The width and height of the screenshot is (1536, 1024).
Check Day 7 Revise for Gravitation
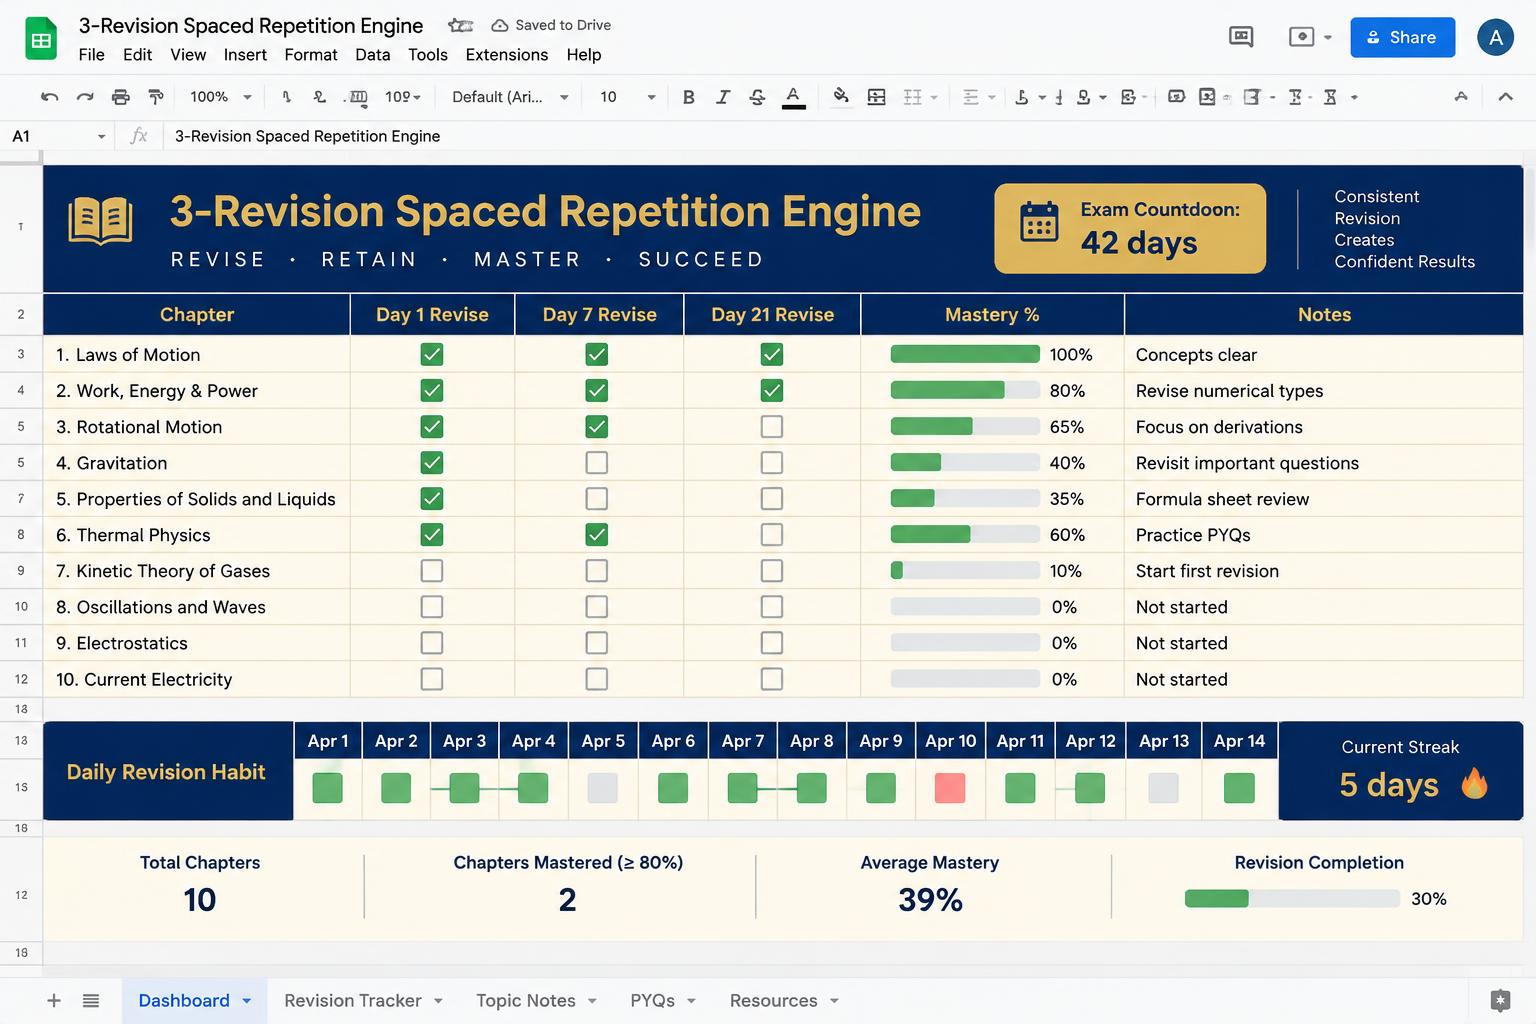597,463
